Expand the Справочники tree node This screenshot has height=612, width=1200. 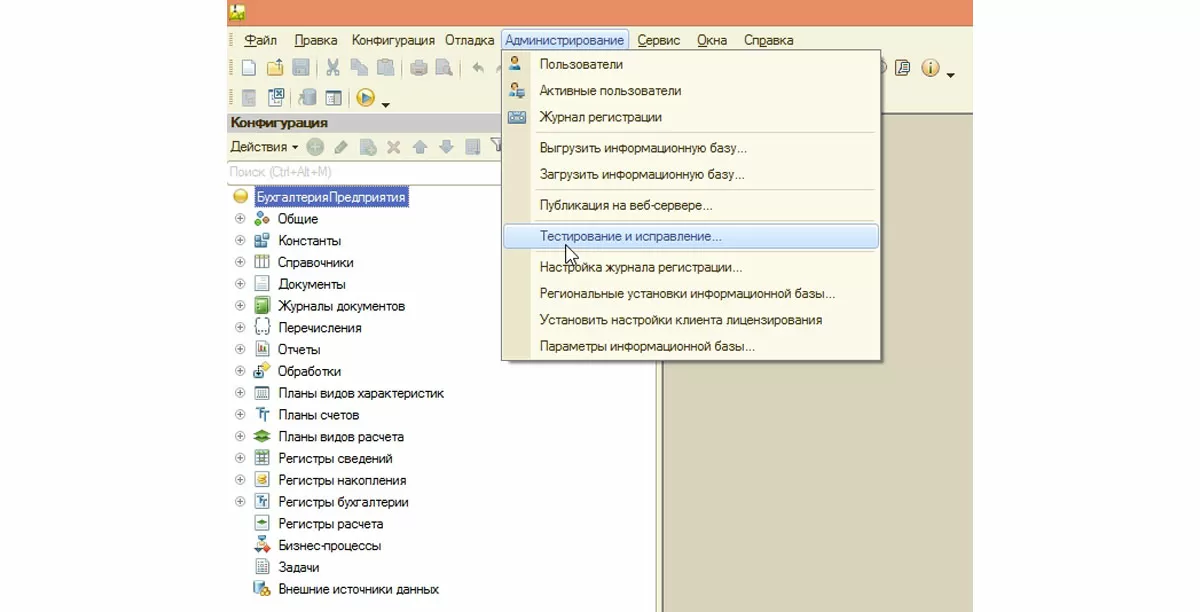(x=240, y=263)
